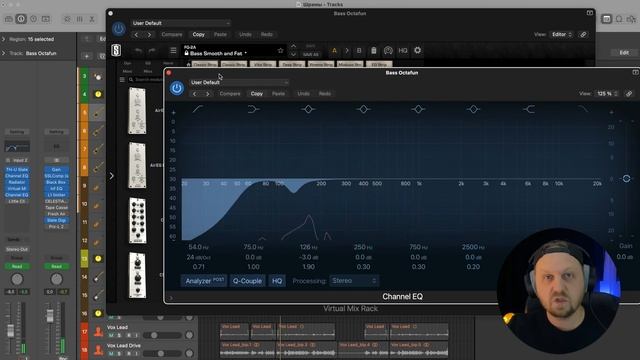
Task: Click the left strip Read automation button
Action: coord(17,266)
